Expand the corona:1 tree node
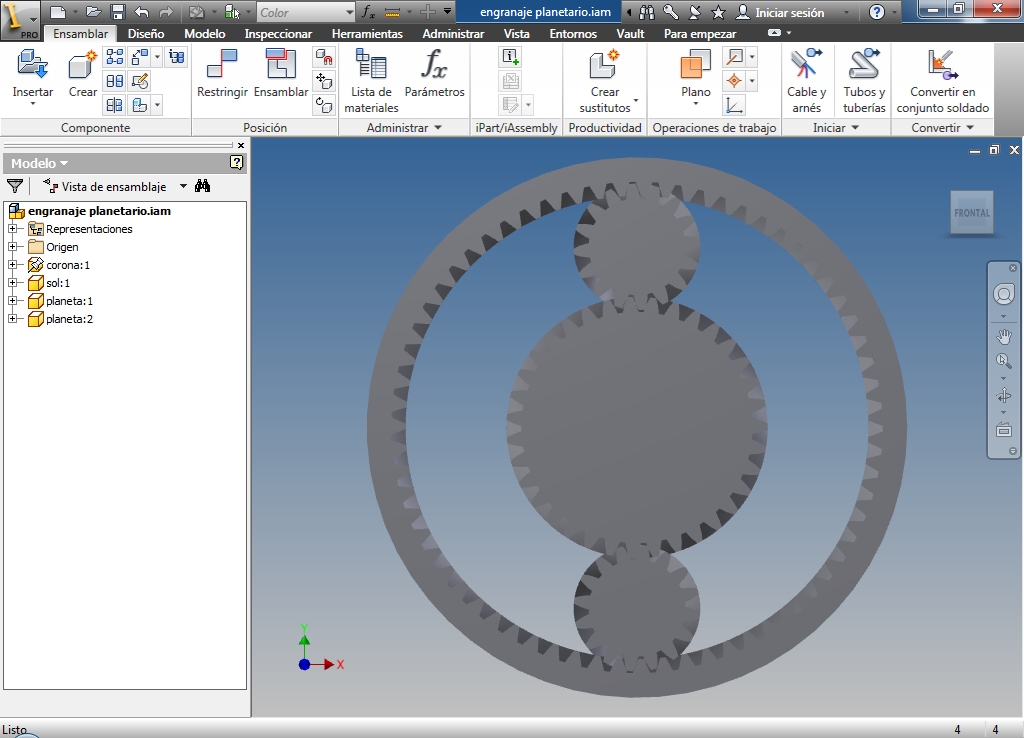Screen dimensions: 1024x738 [x=12, y=265]
